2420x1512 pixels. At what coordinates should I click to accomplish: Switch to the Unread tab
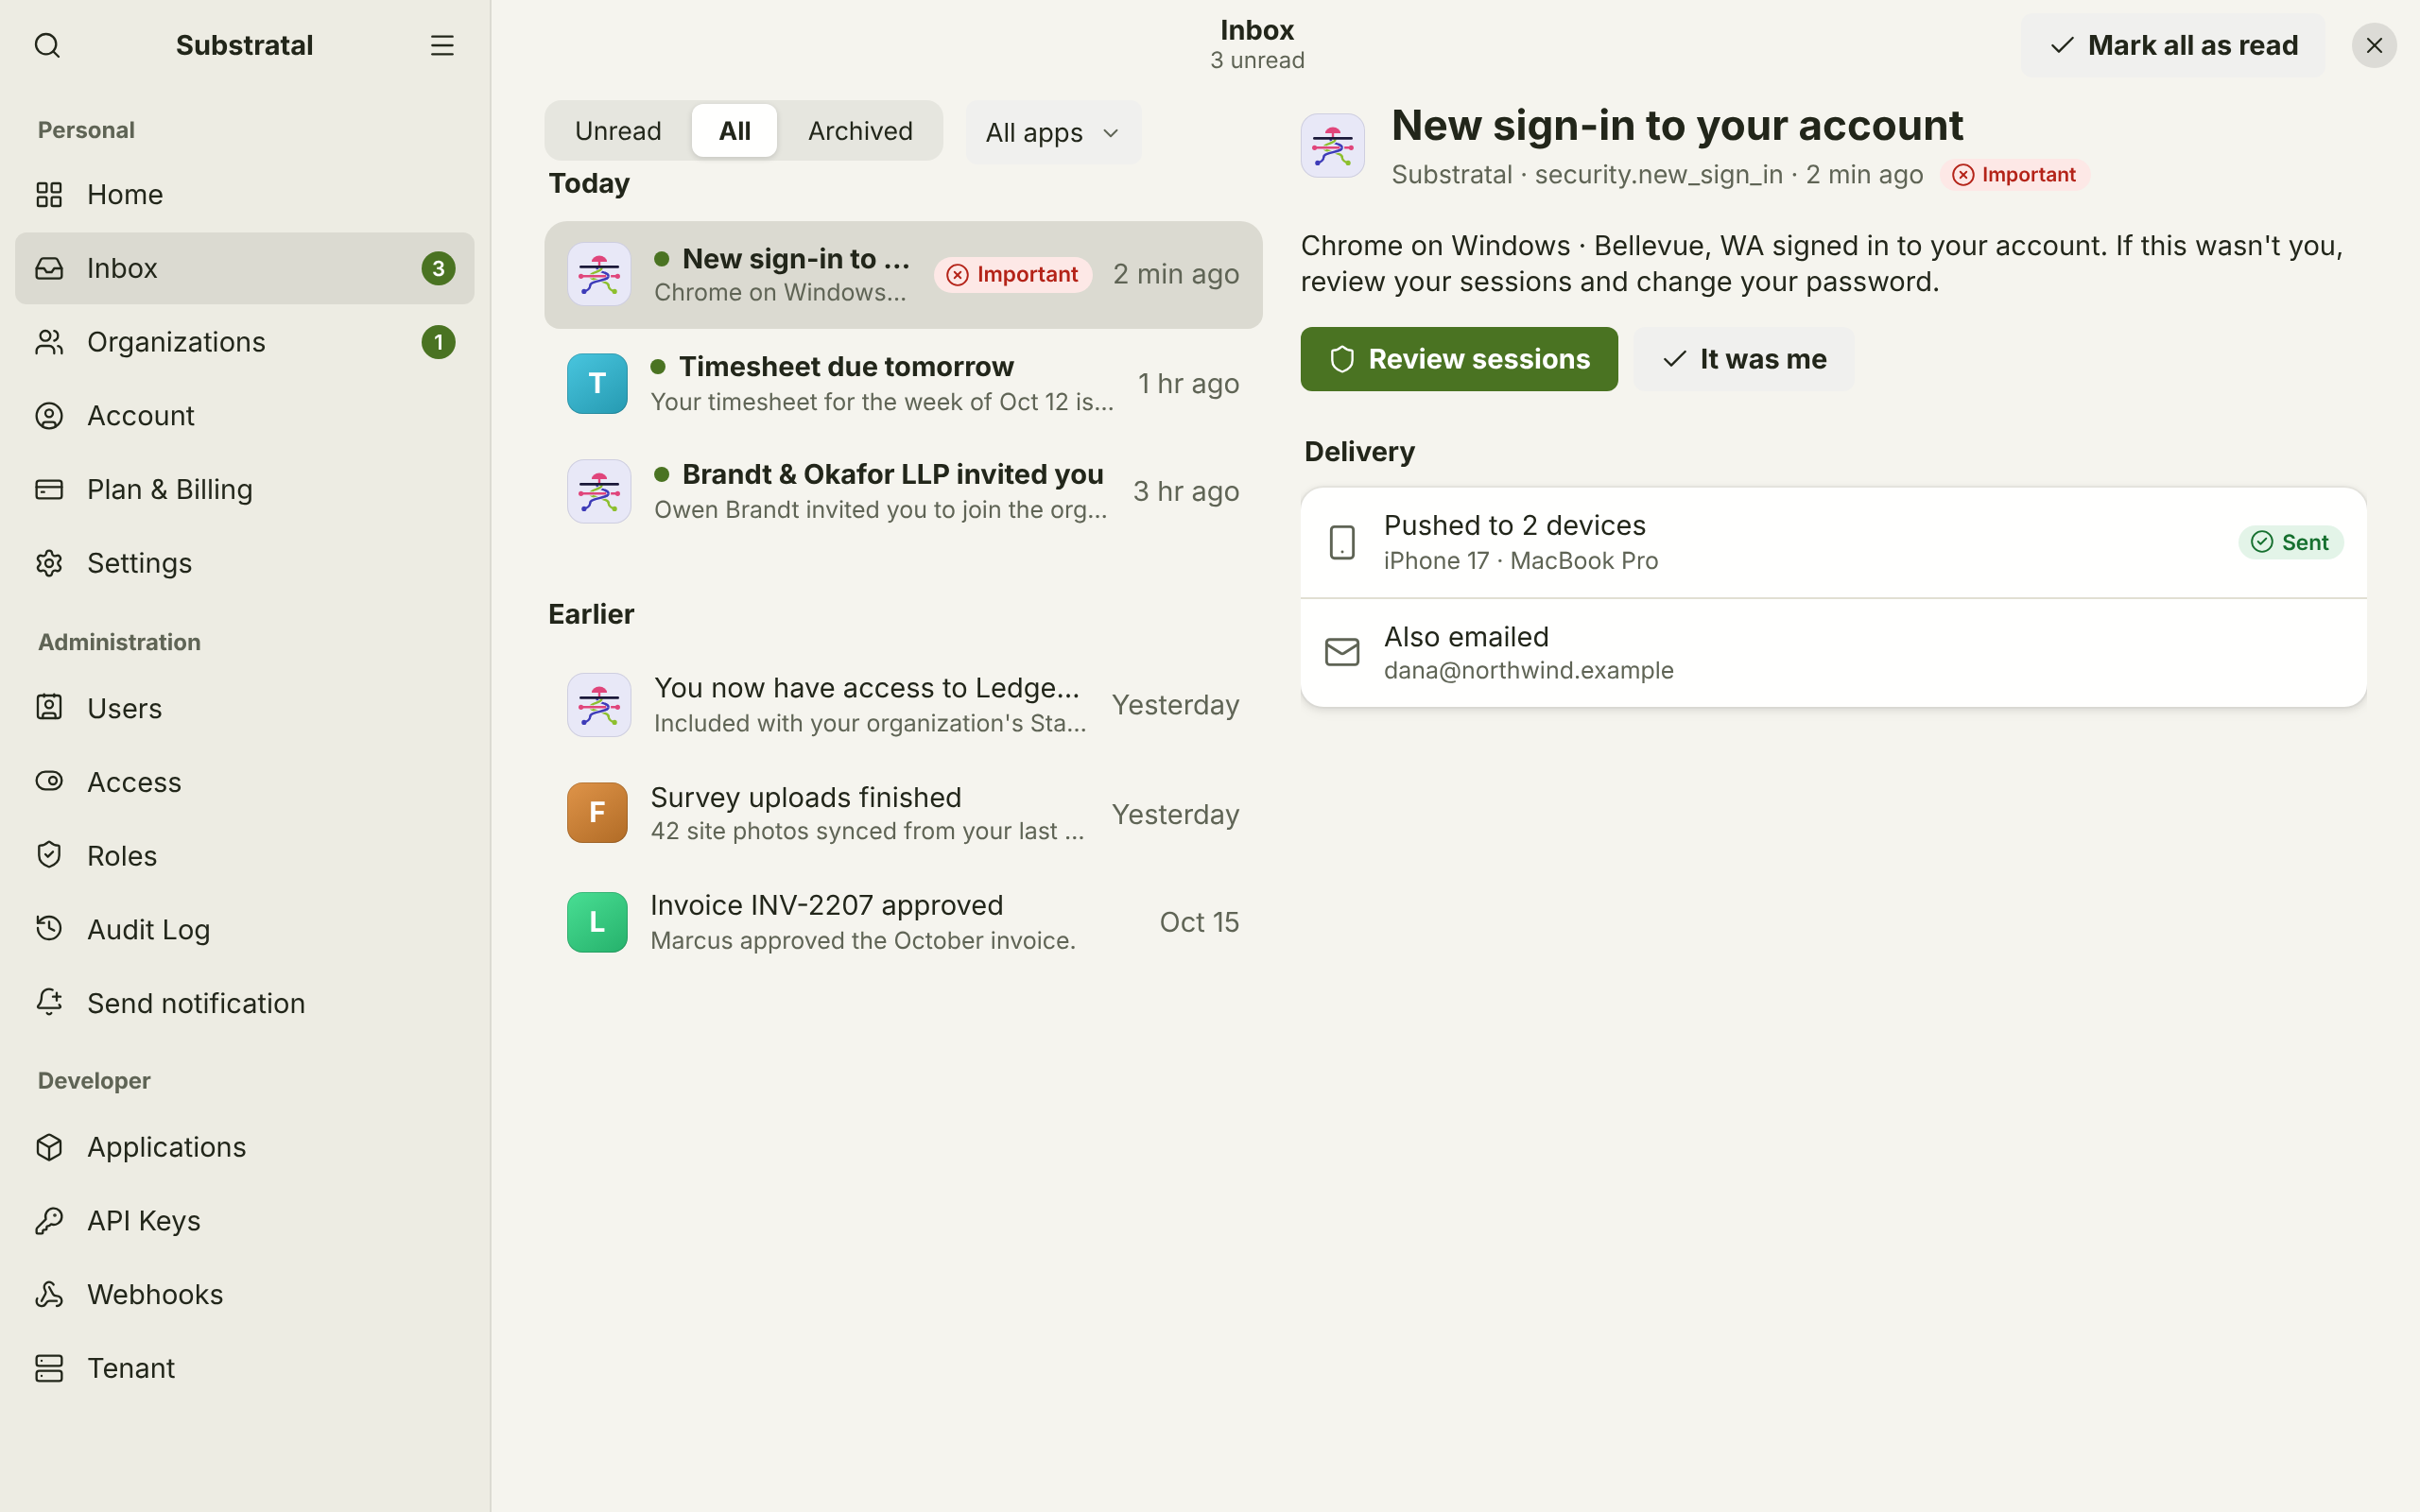tap(618, 131)
